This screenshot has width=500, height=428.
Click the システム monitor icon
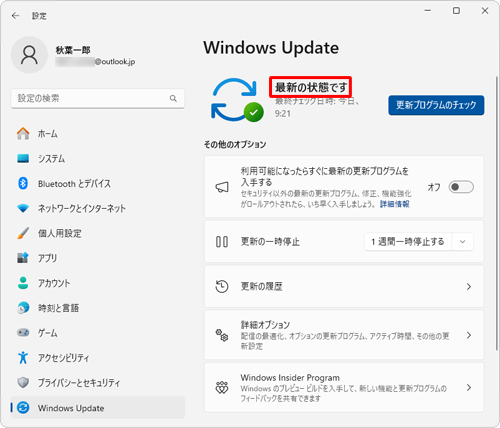(23, 158)
